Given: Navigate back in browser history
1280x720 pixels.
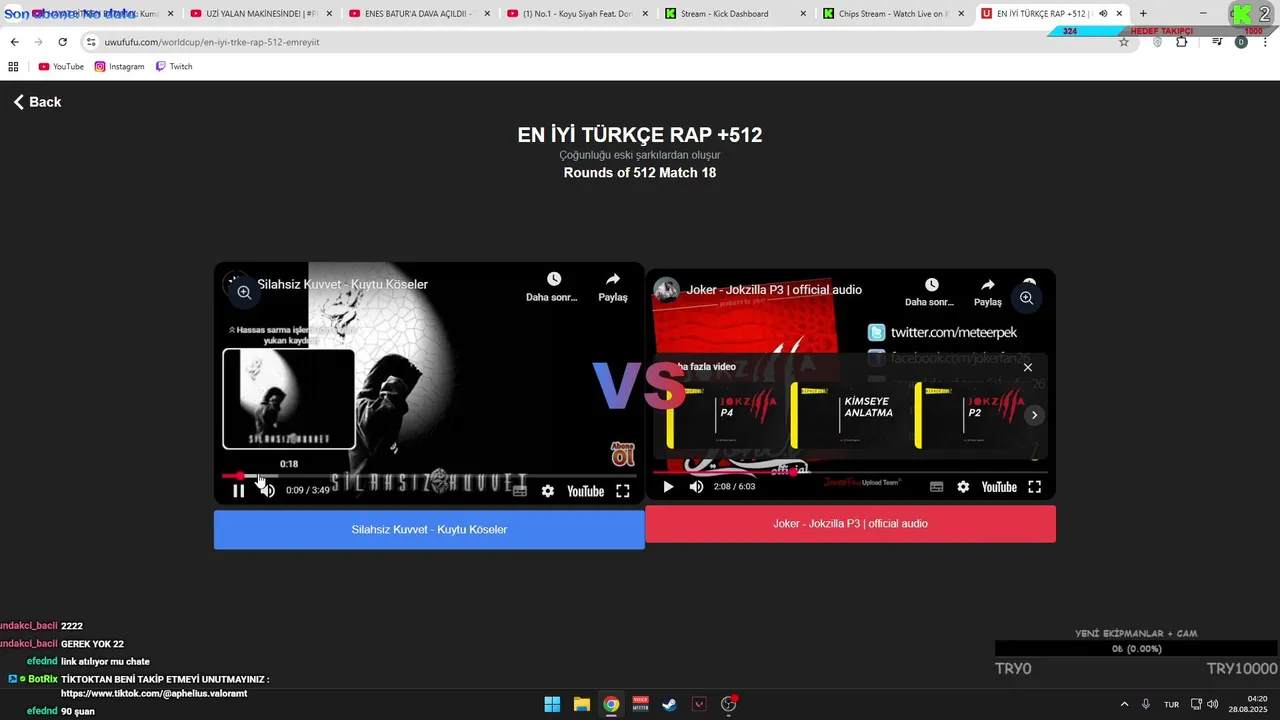Looking at the screenshot, I should [x=15, y=42].
